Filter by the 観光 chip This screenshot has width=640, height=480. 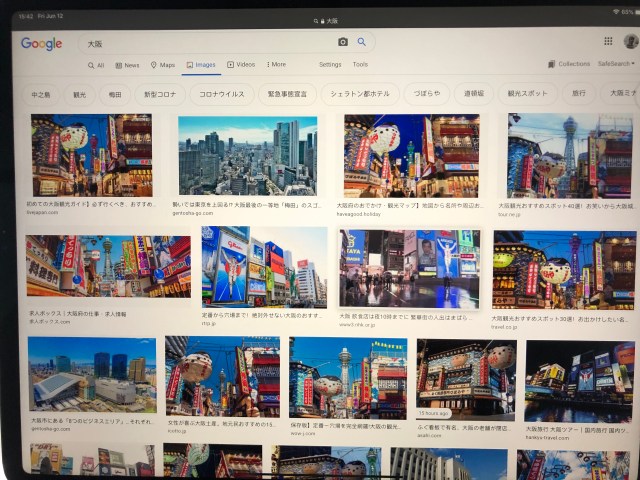[80, 93]
